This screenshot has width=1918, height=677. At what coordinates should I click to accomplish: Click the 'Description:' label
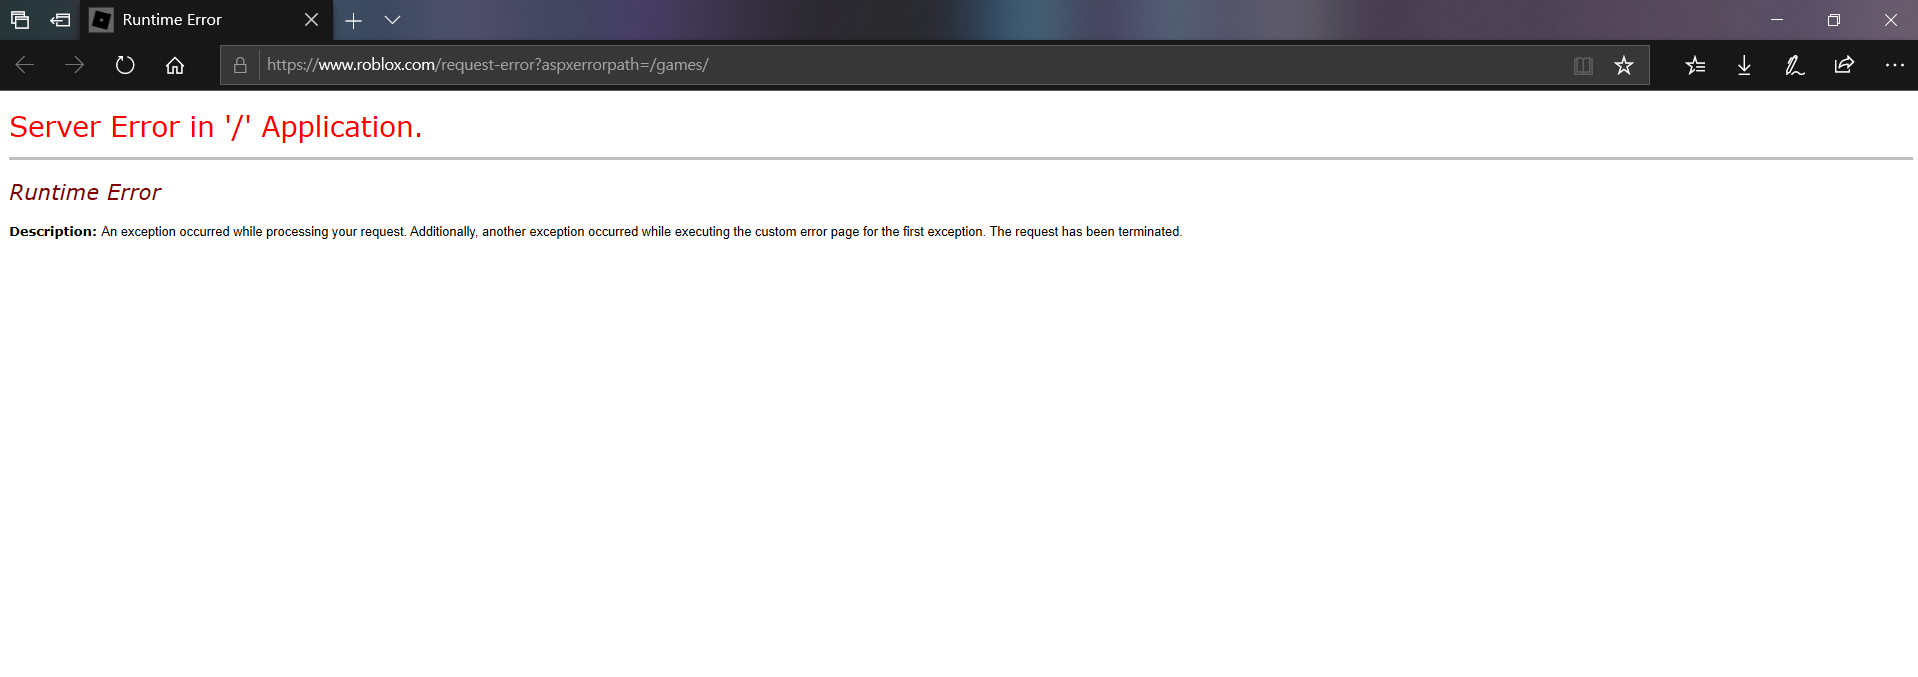53,231
